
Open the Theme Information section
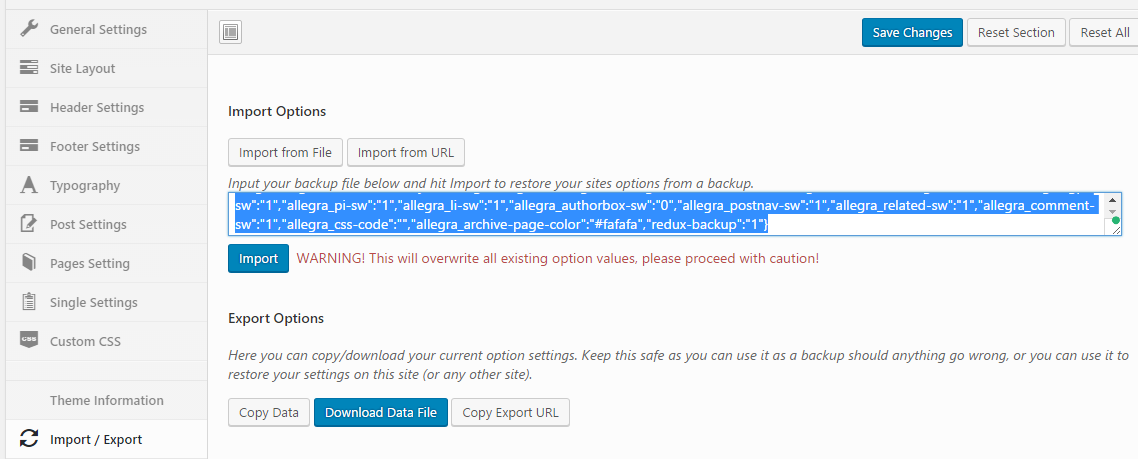106,400
